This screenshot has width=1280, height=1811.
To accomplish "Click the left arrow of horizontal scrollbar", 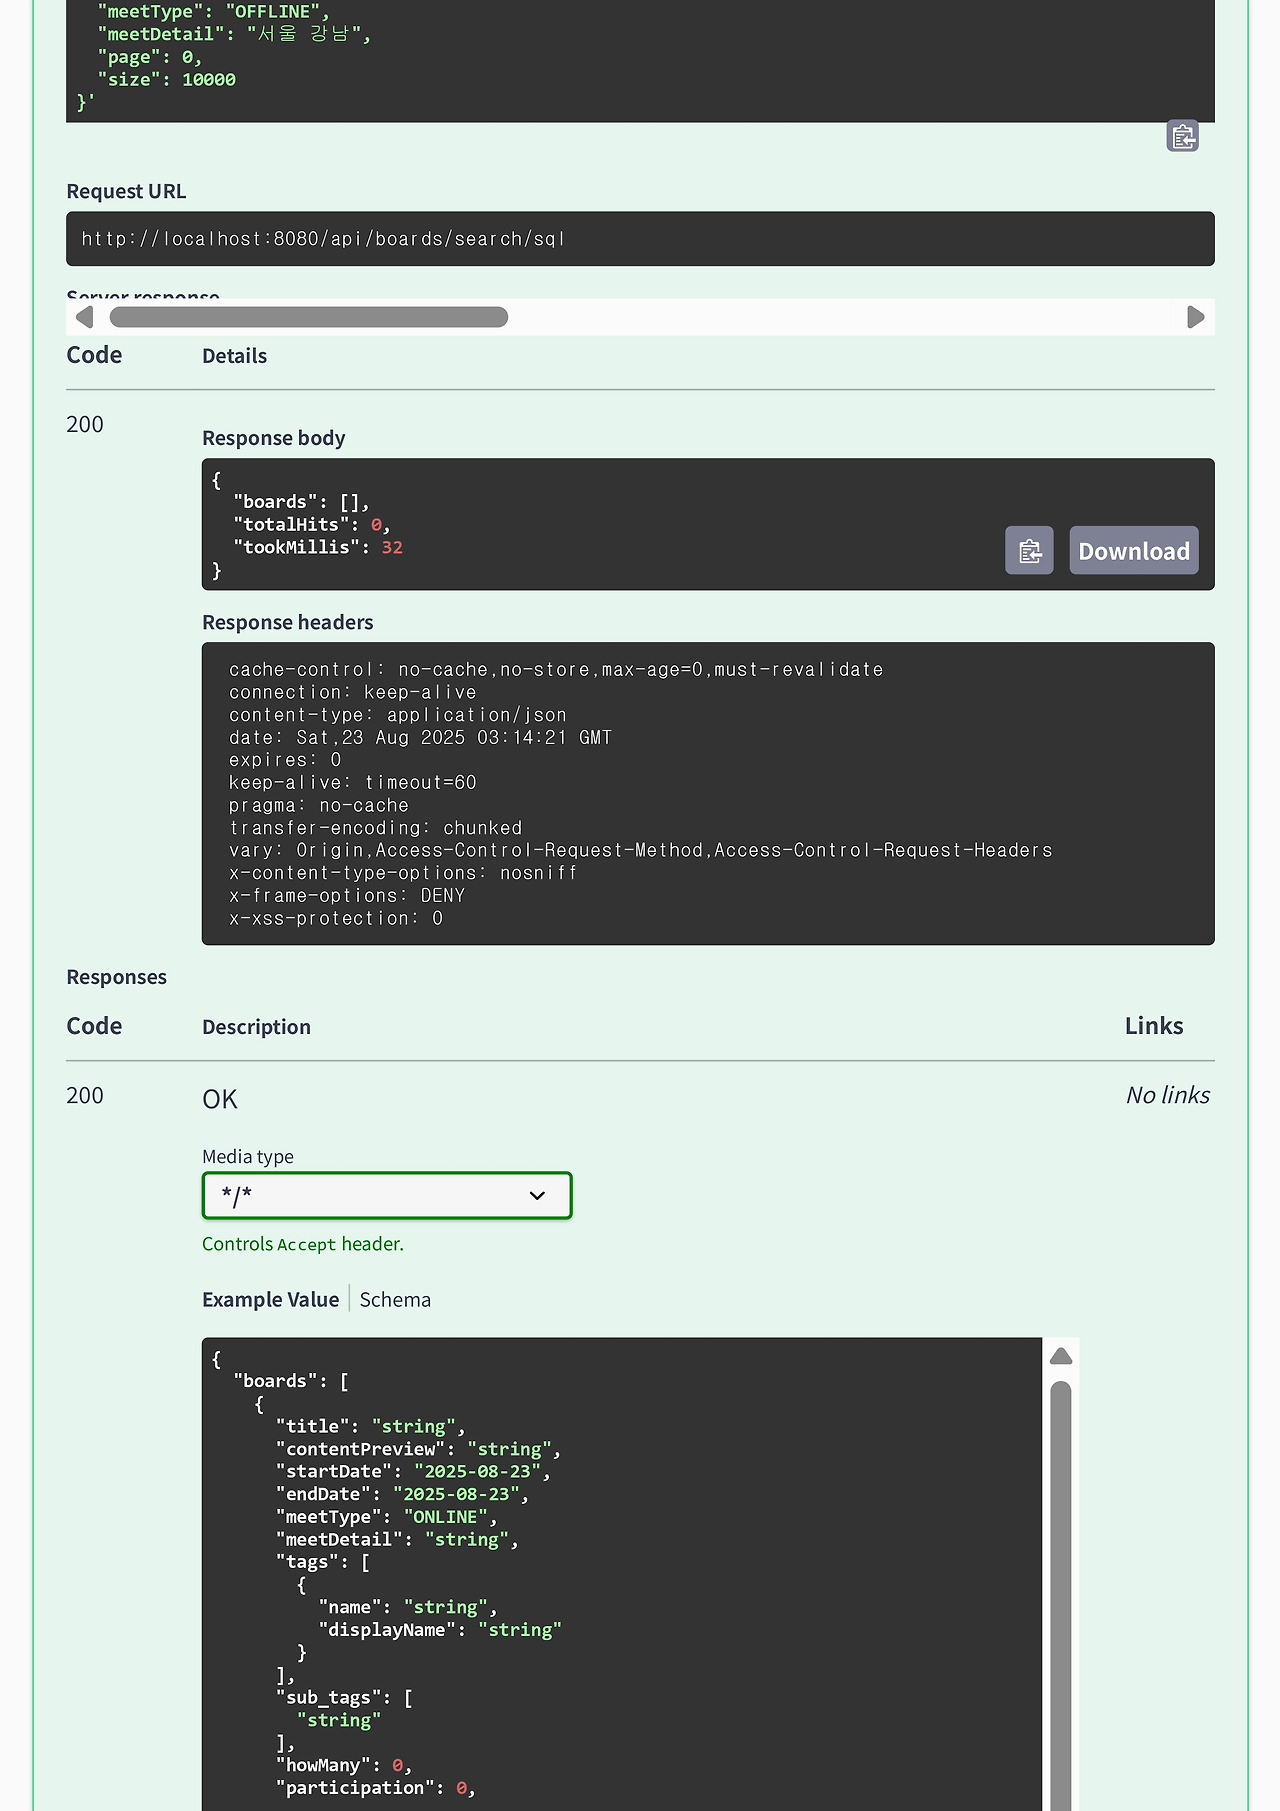I will click(85, 317).
